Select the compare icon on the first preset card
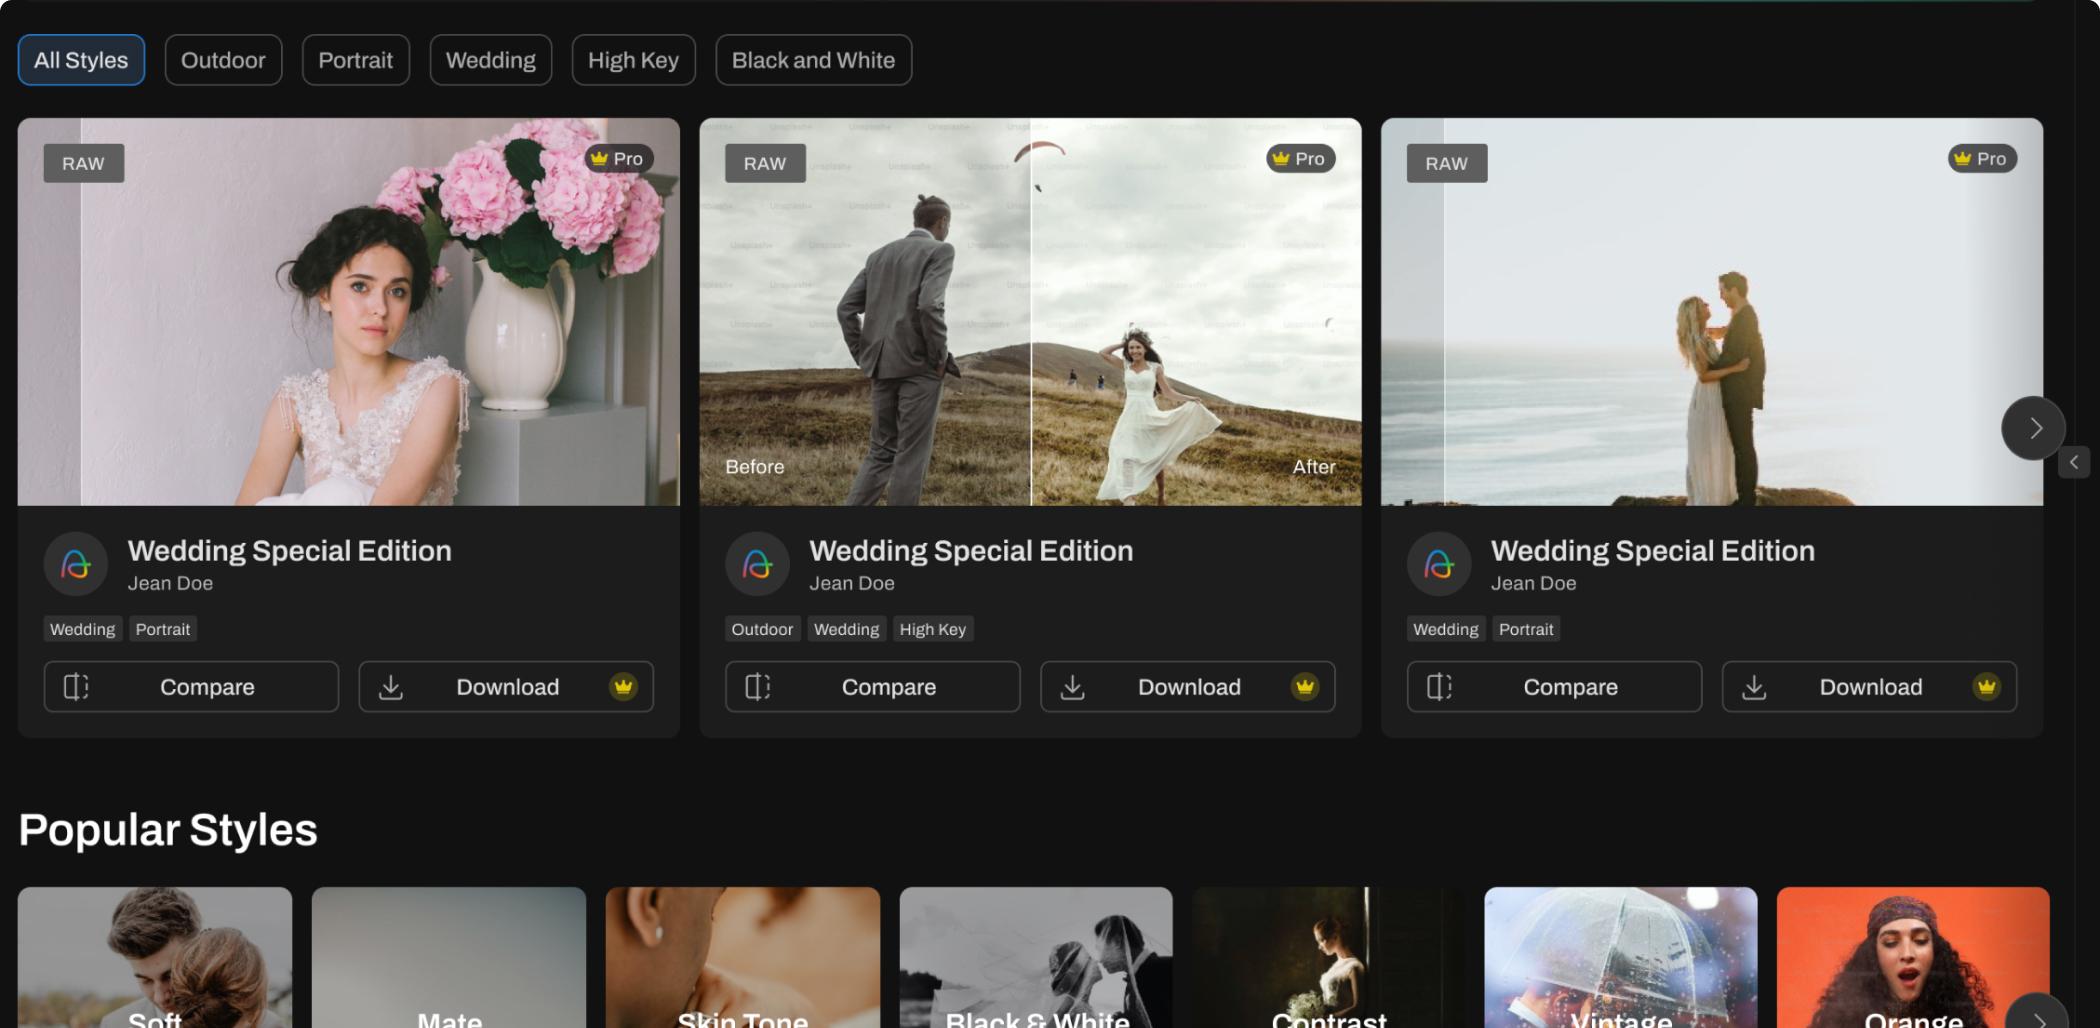2100x1028 pixels. point(76,687)
